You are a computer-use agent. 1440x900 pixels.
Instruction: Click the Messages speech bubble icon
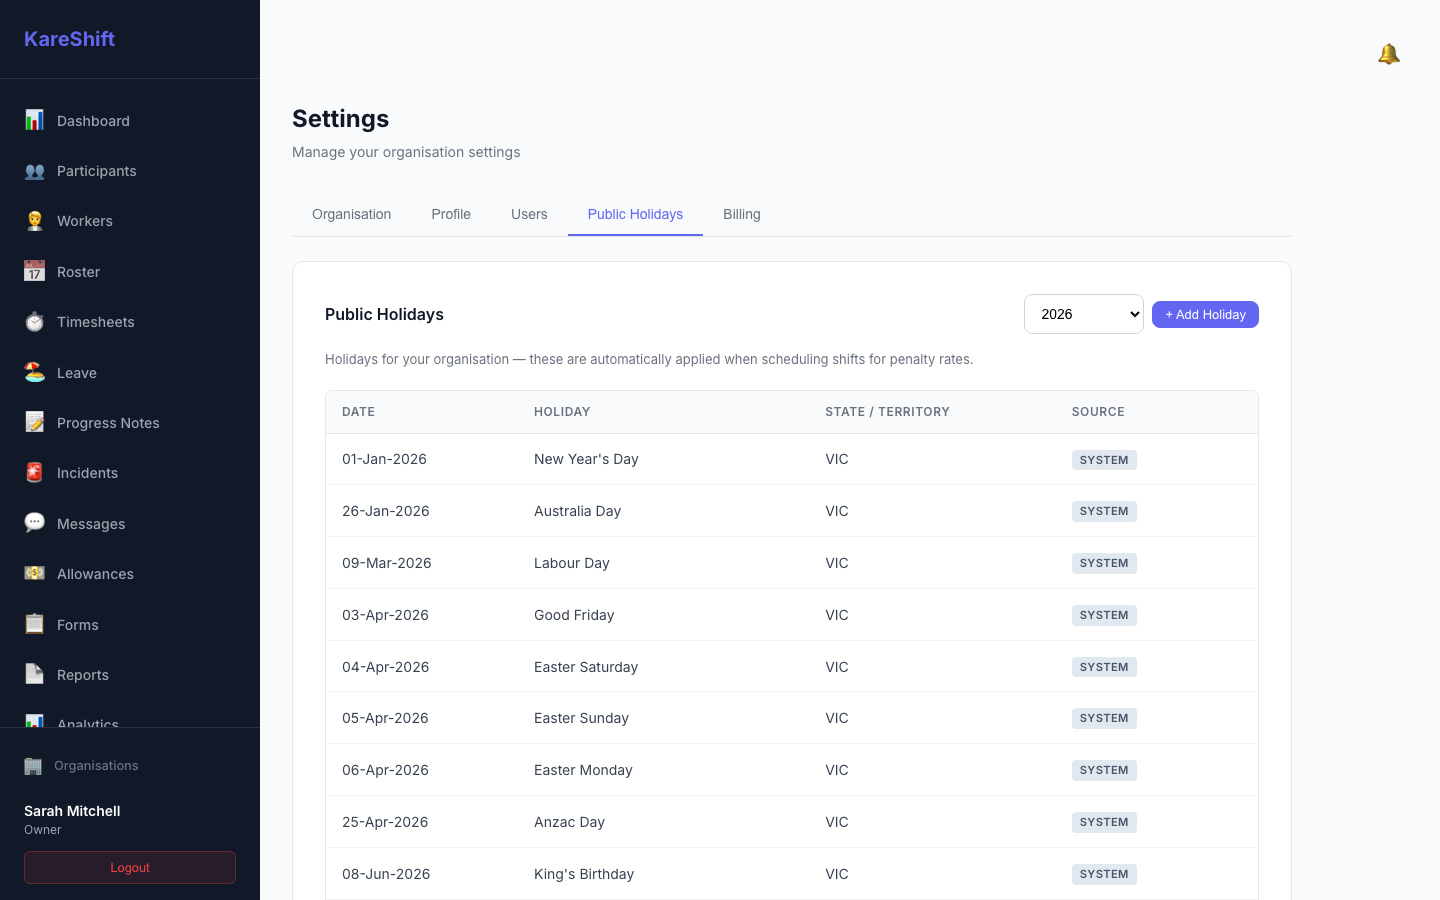point(34,523)
